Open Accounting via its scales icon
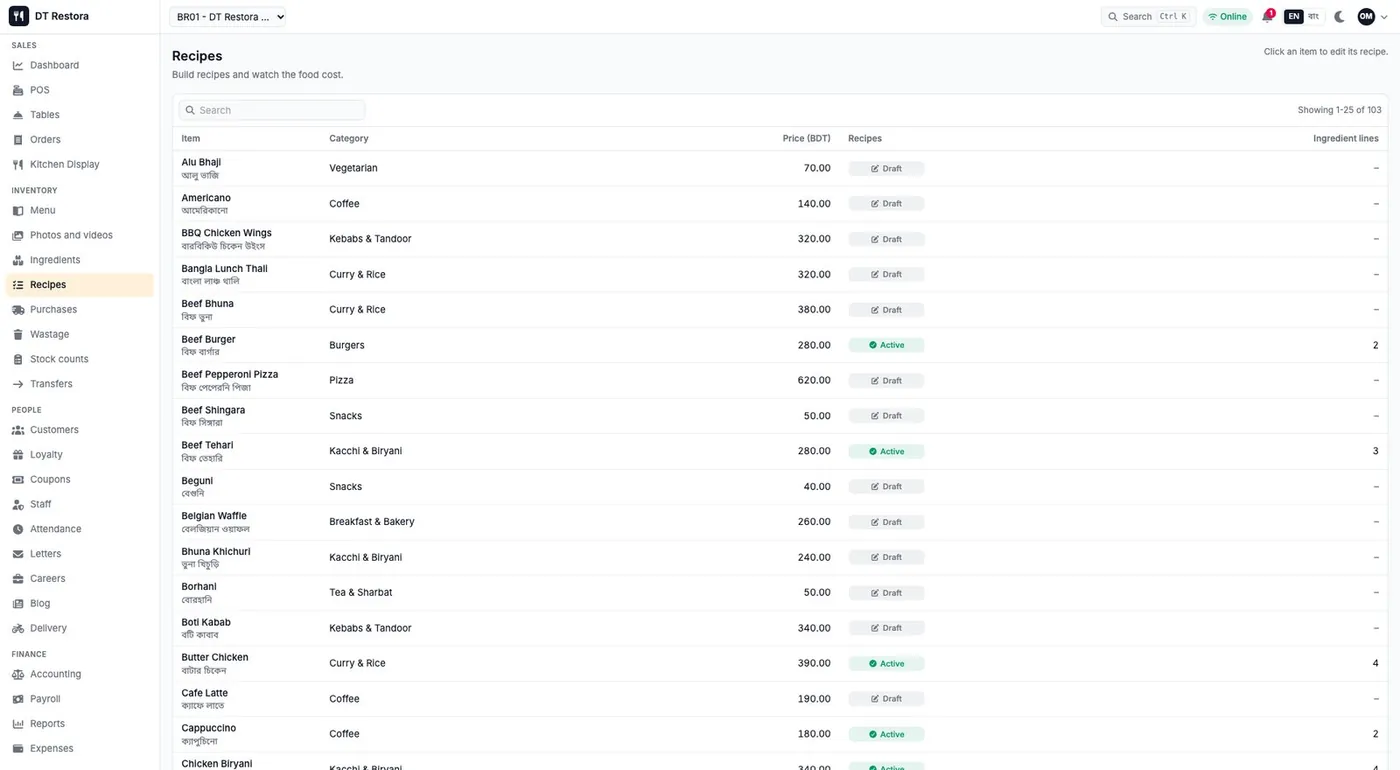The height and width of the screenshot is (770, 1400). tap(18, 675)
